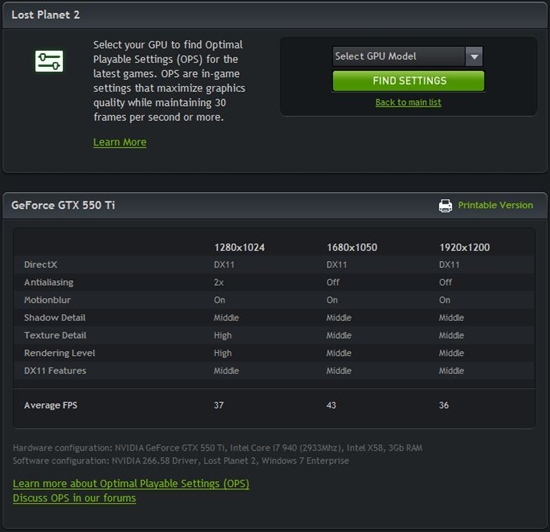Click the DX11 Features row label
The image size is (550, 532).
pos(55,371)
